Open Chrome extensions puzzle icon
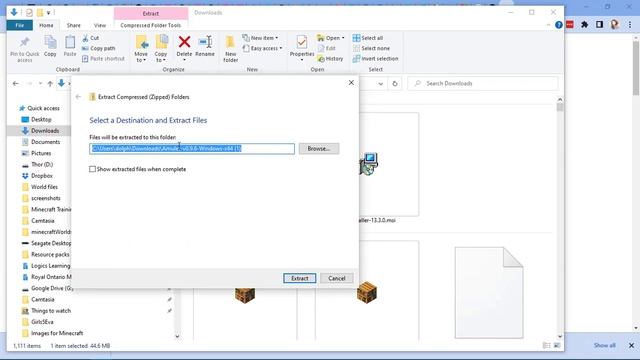This screenshot has width=640, height=360. tap(584, 25)
